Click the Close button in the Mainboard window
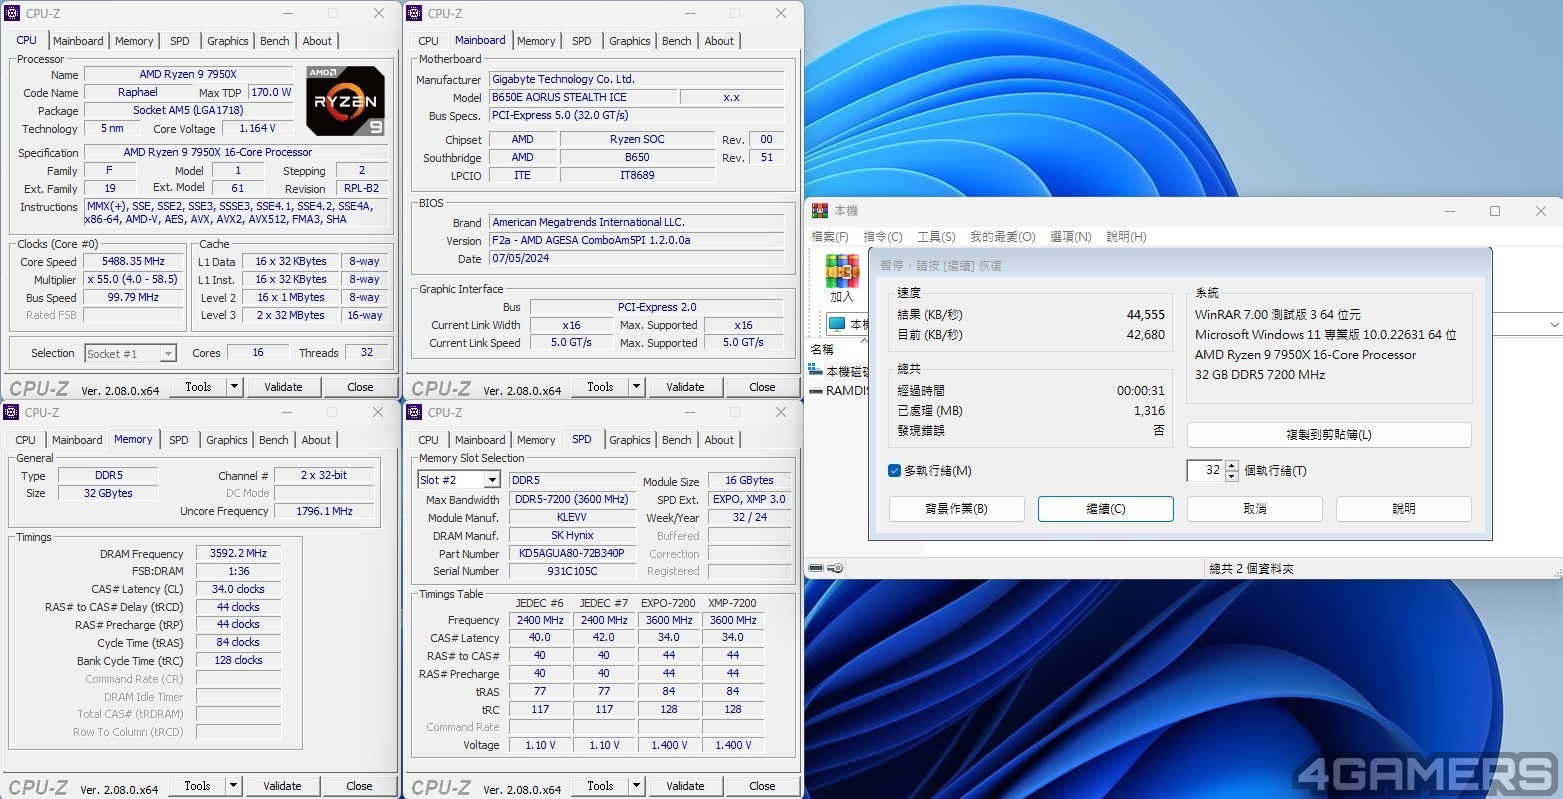Image resolution: width=1563 pixels, height=799 pixels. tap(762, 387)
